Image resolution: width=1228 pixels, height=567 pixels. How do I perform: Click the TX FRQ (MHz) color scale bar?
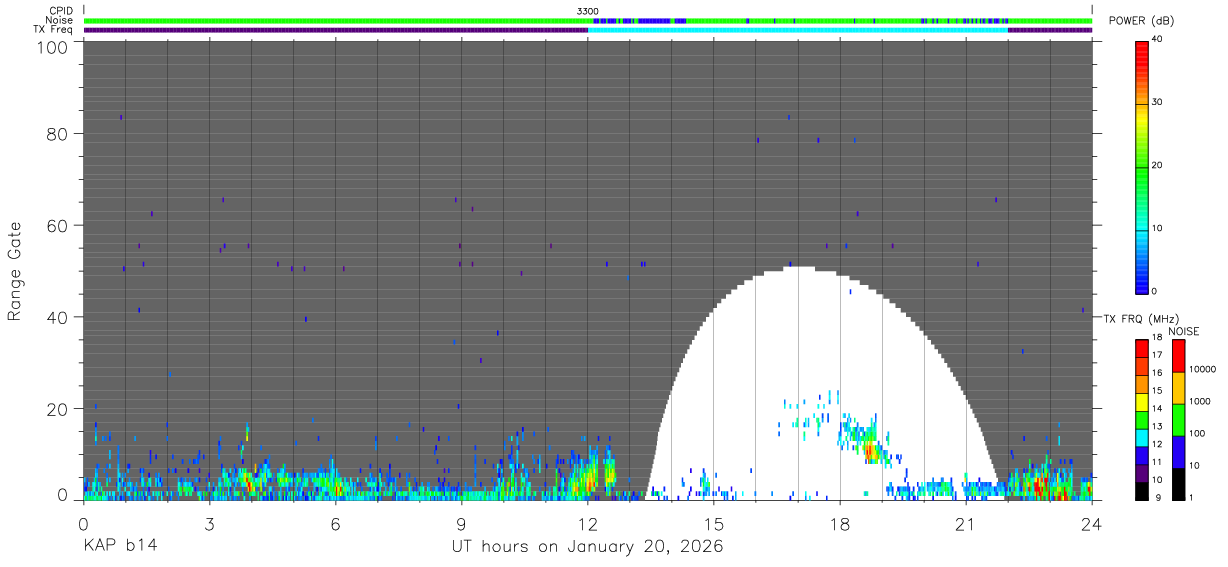tap(1142, 420)
